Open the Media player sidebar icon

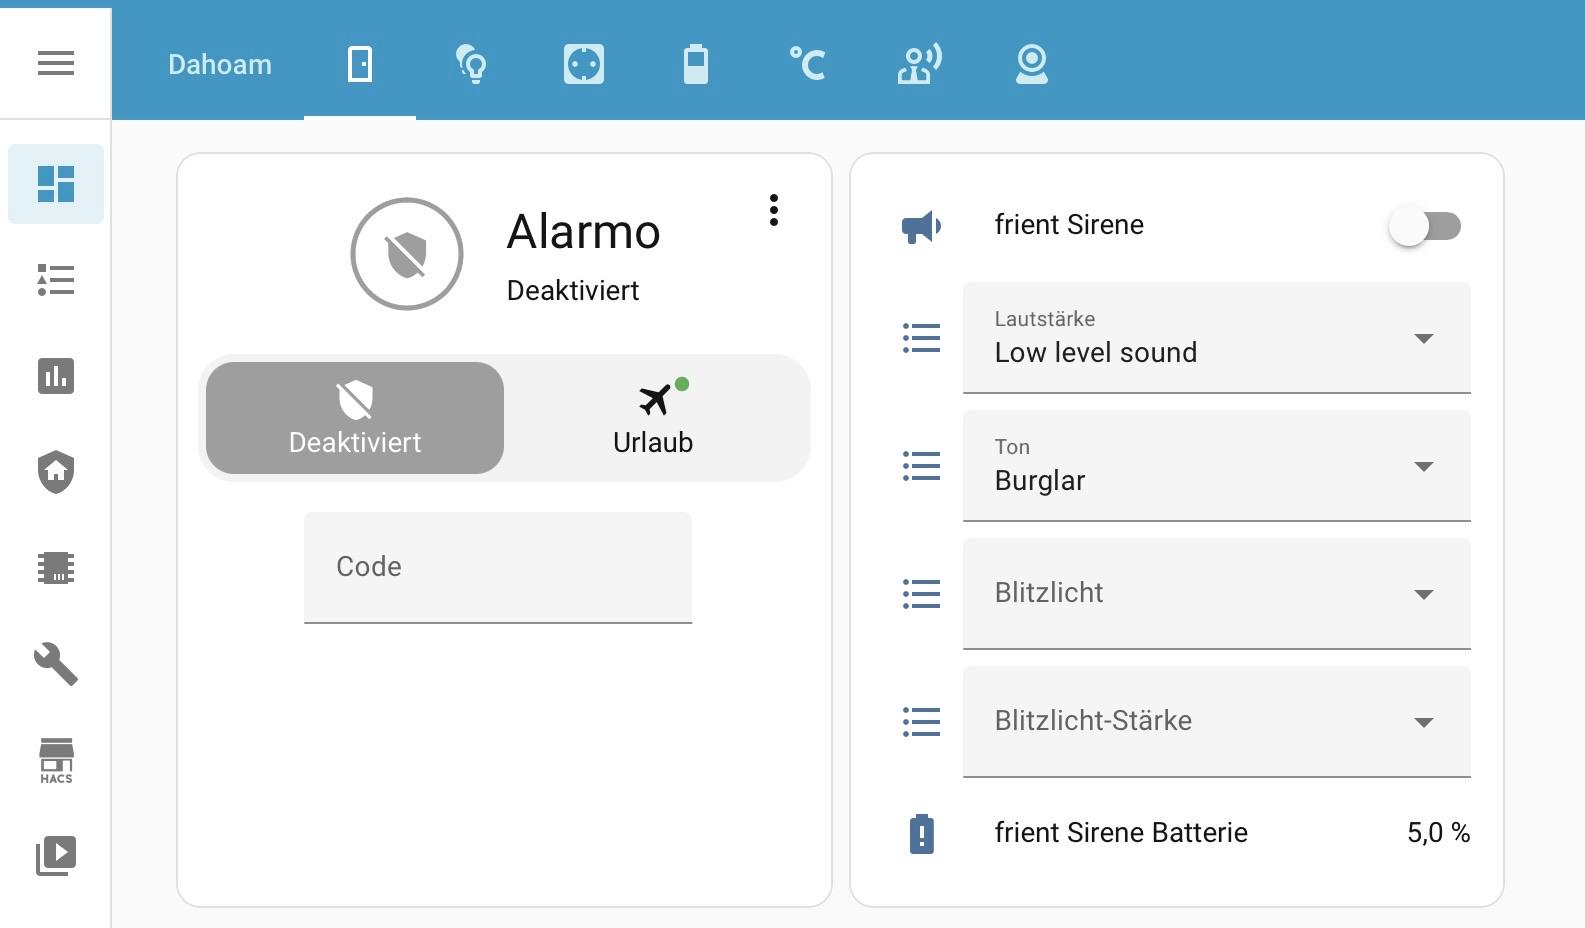[x=56, y=856]
